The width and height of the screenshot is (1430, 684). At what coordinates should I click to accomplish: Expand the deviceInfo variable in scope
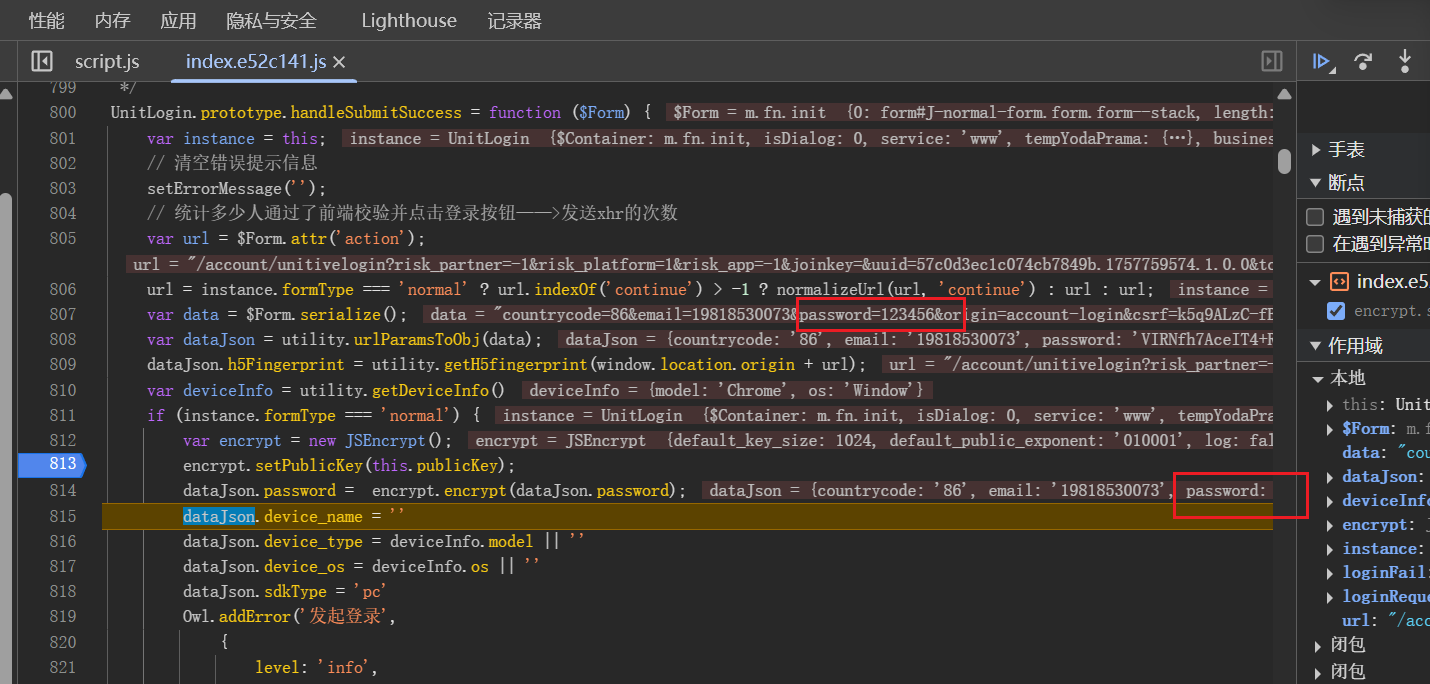click(1330, 501)
